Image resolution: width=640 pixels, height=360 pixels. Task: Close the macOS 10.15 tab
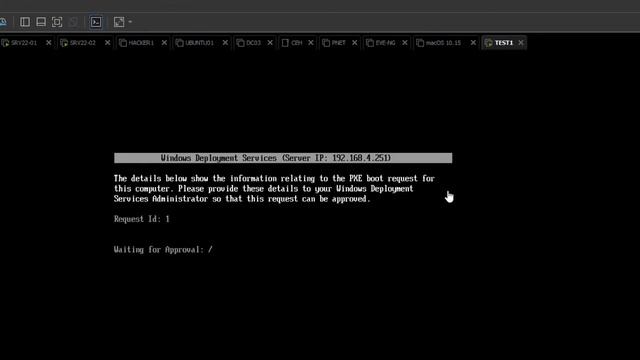473,43
